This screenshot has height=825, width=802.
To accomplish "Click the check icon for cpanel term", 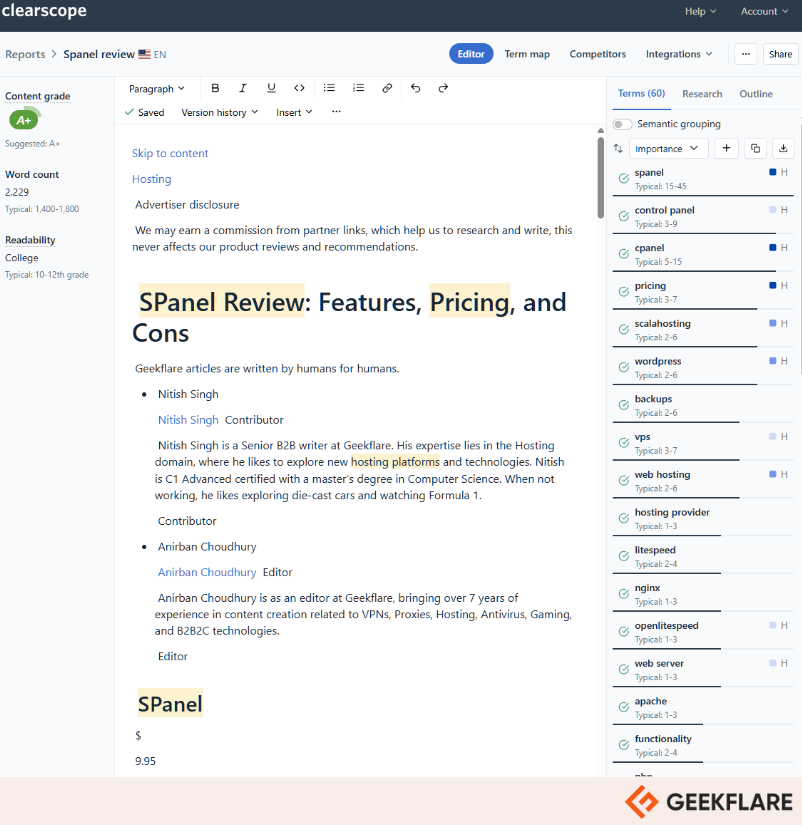I will (x=624, y=254).
